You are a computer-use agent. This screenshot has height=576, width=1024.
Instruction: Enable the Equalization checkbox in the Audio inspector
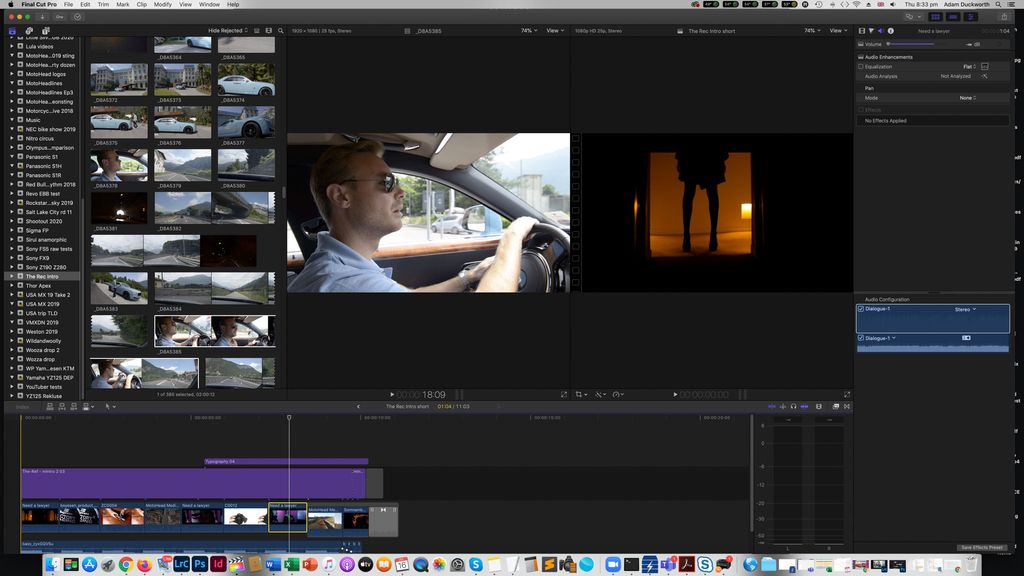(860, 66)
